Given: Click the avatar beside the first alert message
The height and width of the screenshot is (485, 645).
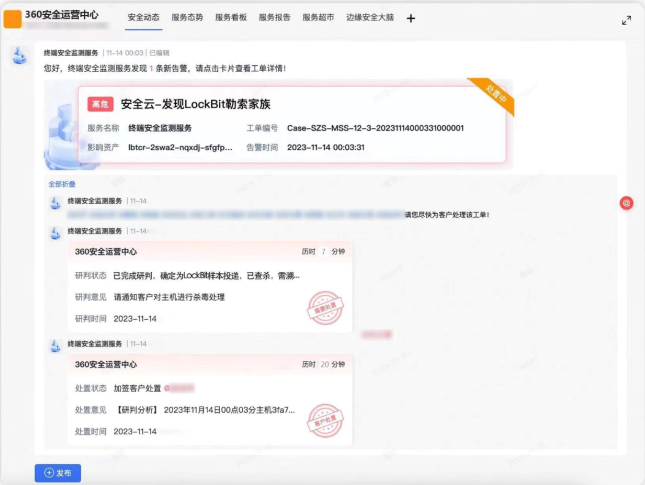Looking at the screenshot, I should 19,54.
